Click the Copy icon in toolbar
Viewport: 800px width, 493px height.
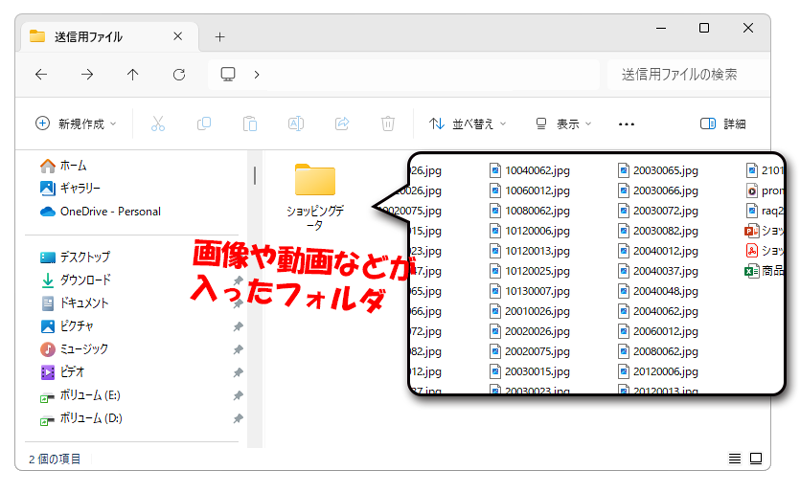click(204, 124)
